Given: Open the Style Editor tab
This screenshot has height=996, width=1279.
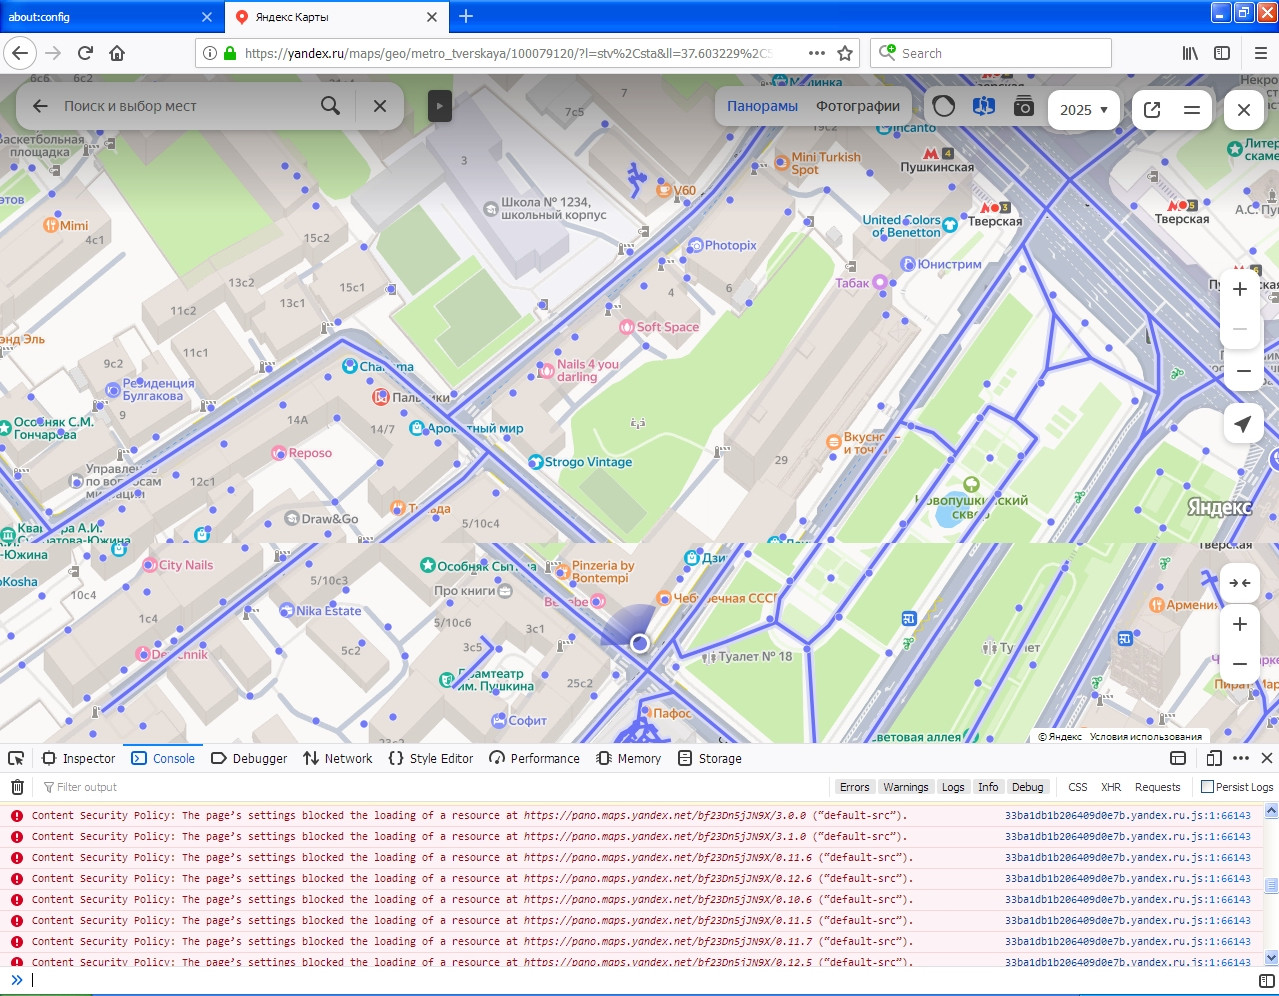Looking at the screenshot, I should click(431, 758).
